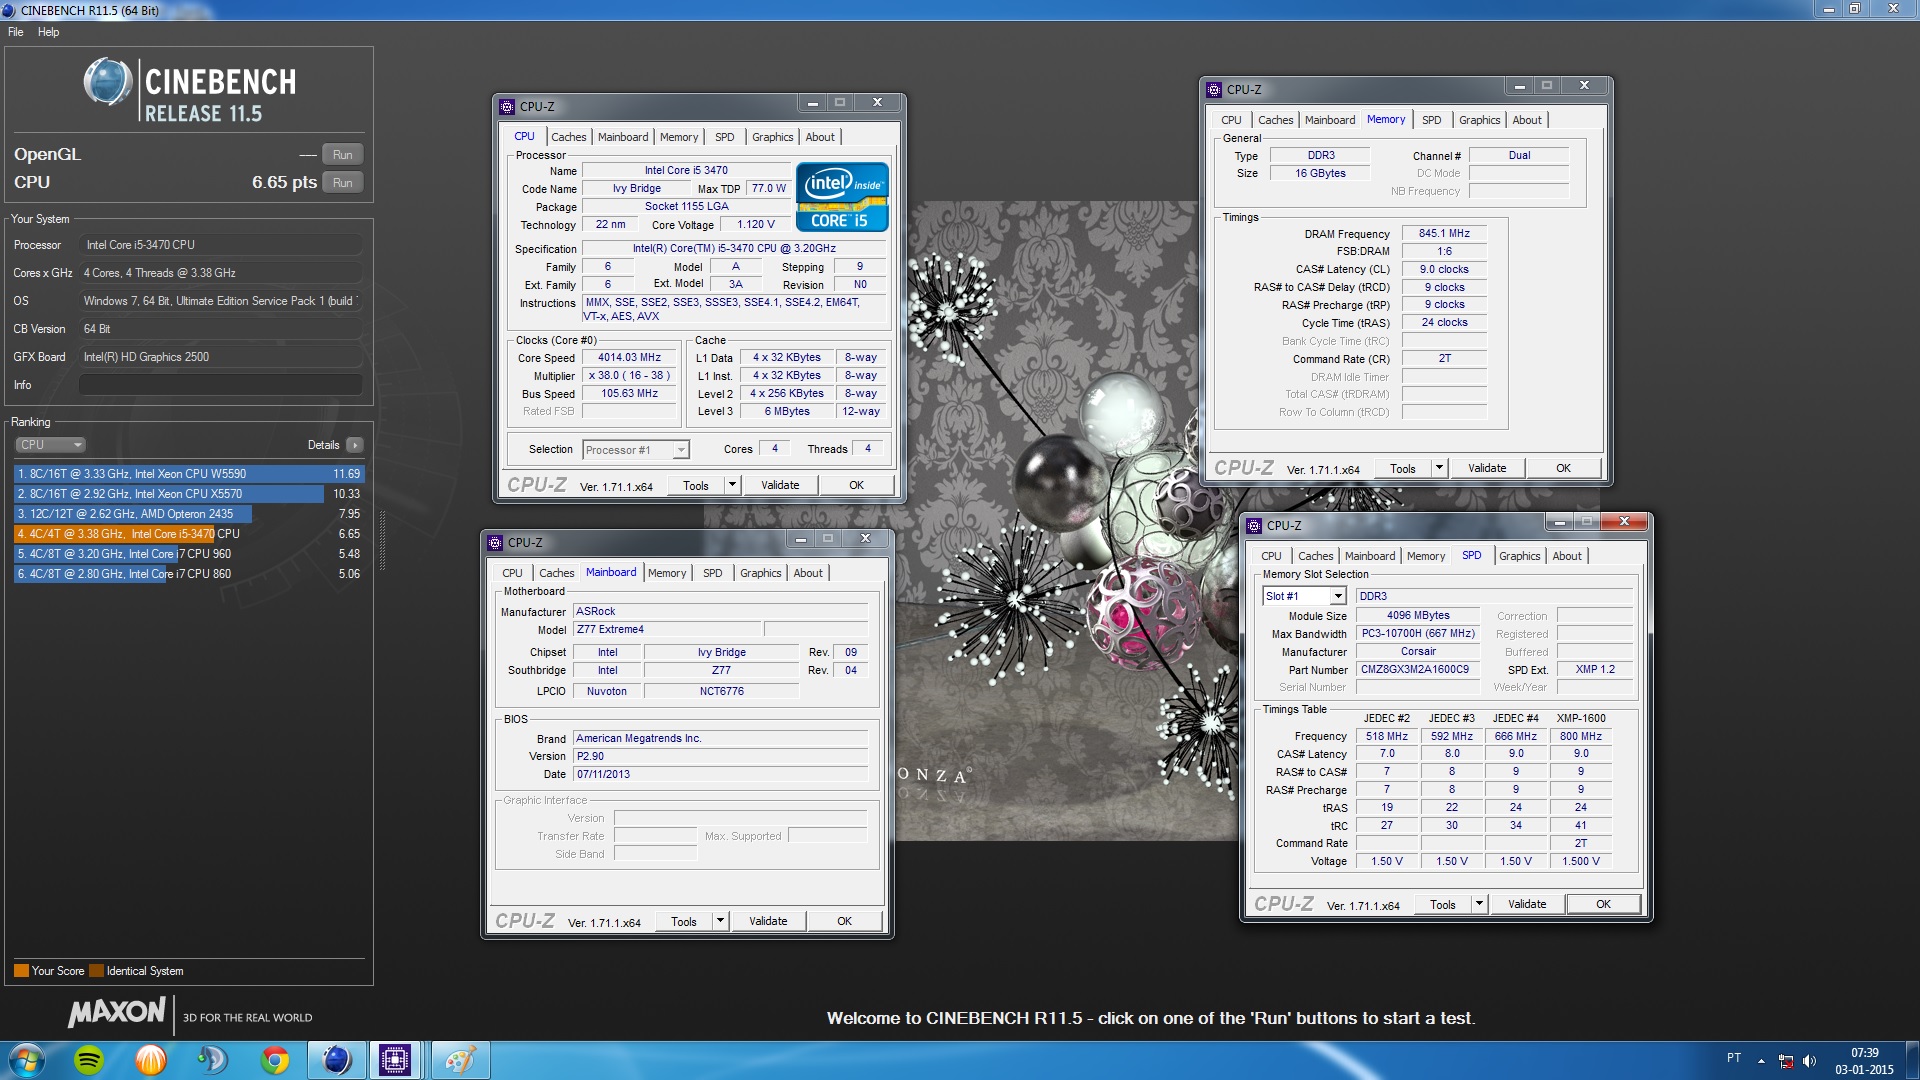Switch to Caches tab in CPU-tab window

tap(569, 137)
